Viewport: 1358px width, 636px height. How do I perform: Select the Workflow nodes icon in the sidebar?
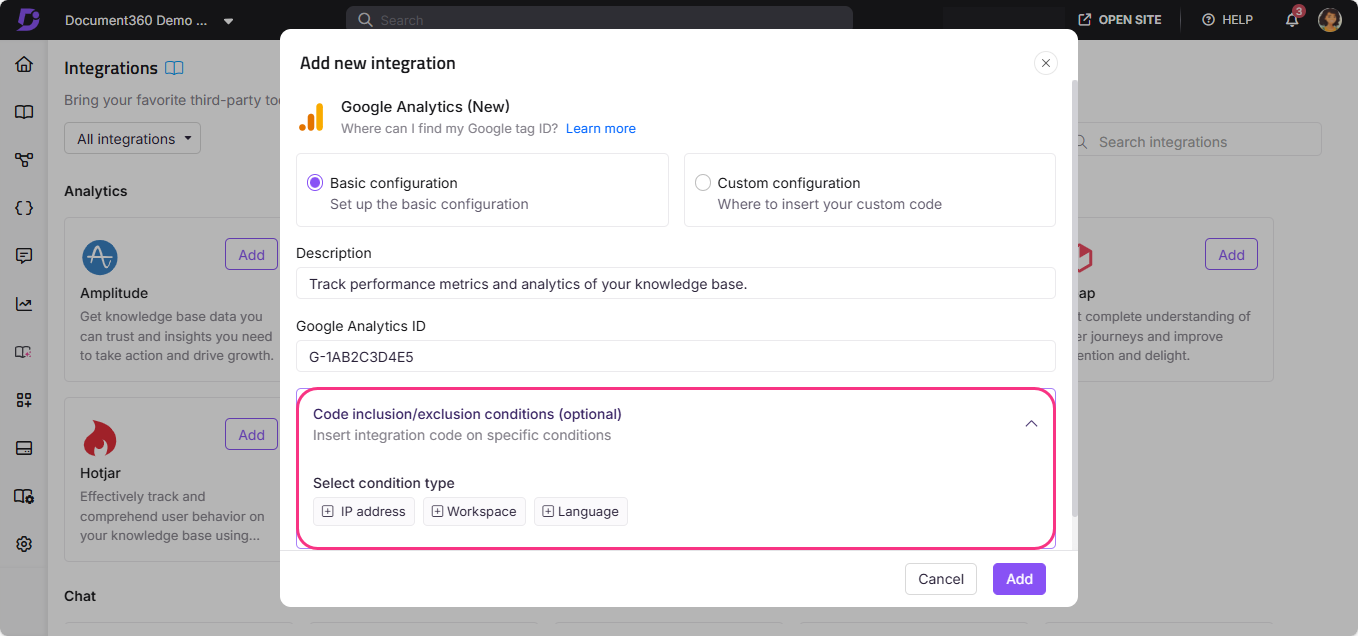click(23, 159)
